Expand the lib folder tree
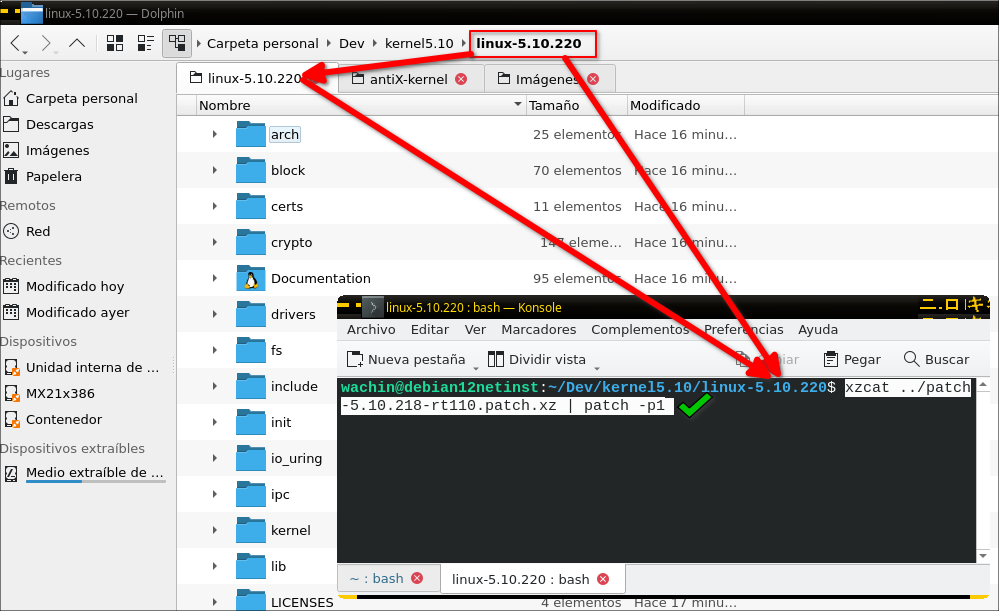This screenshot has width=999, height=611. [215, 566]
